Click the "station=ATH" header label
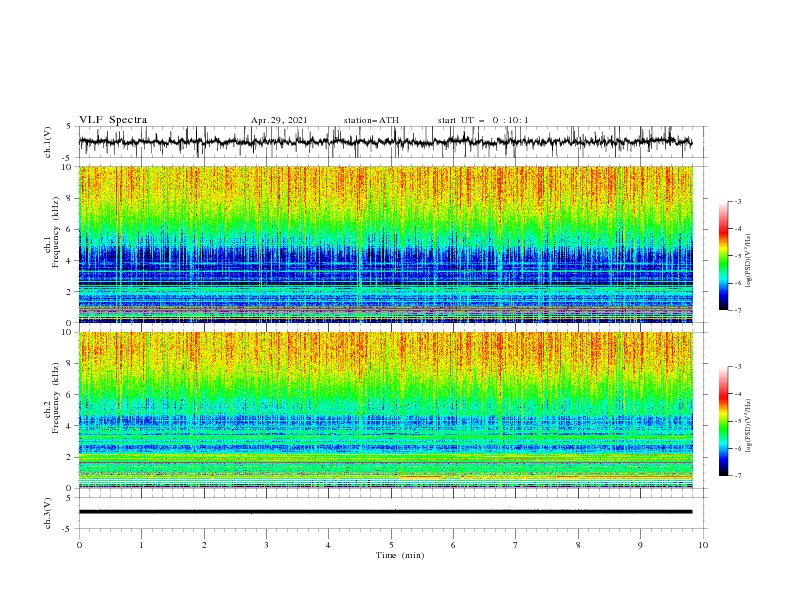Screen dimensions: 792x612 point(371,120)
